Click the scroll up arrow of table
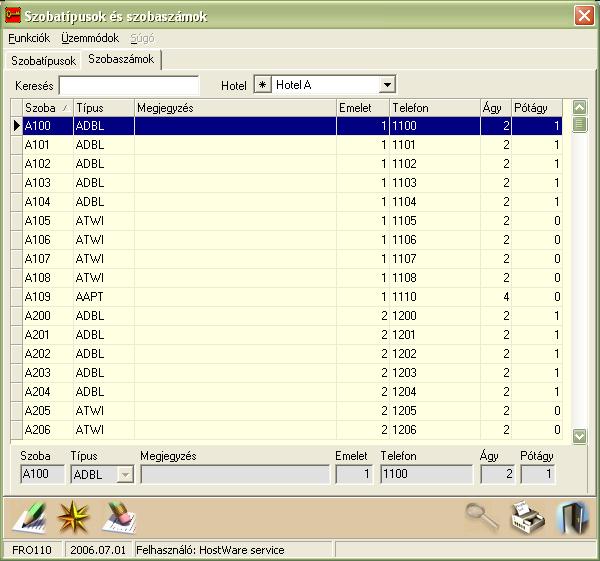The height and width of the screenshot is (561, 600). [579, 107]
